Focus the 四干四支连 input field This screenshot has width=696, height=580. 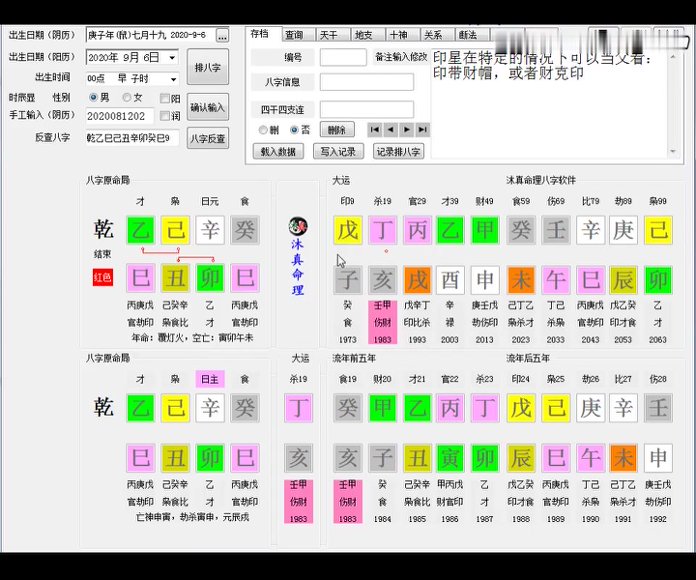367,109
